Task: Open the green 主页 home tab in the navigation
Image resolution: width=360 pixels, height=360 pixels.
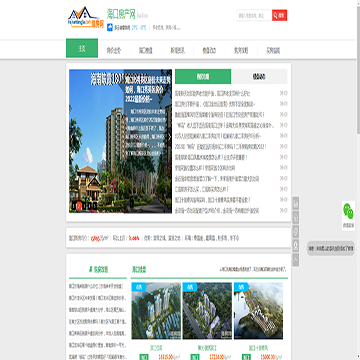Action: [82, 48]
